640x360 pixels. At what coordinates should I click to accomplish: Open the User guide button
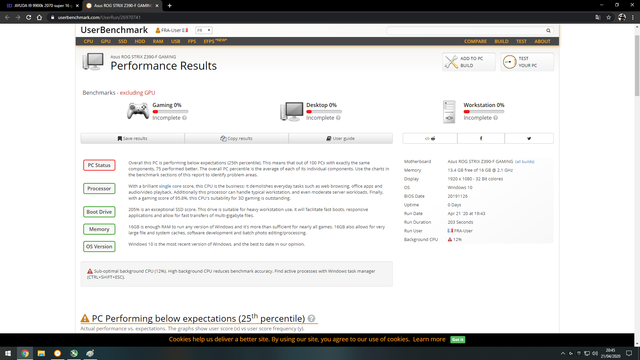340,138
